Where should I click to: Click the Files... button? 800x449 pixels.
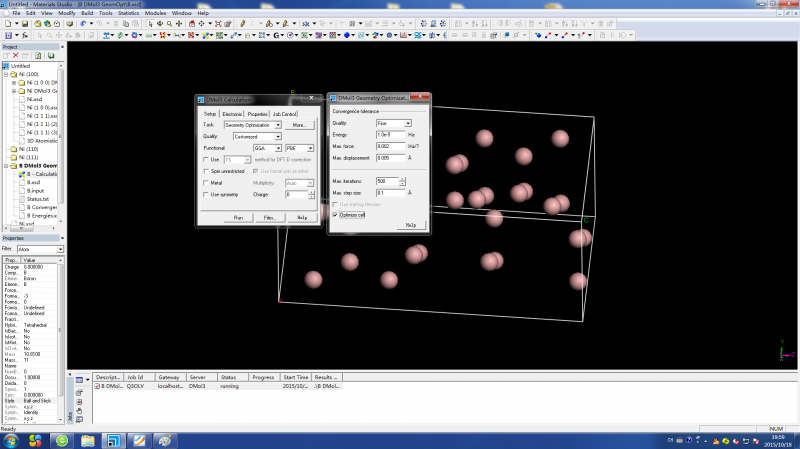[269, 218]
